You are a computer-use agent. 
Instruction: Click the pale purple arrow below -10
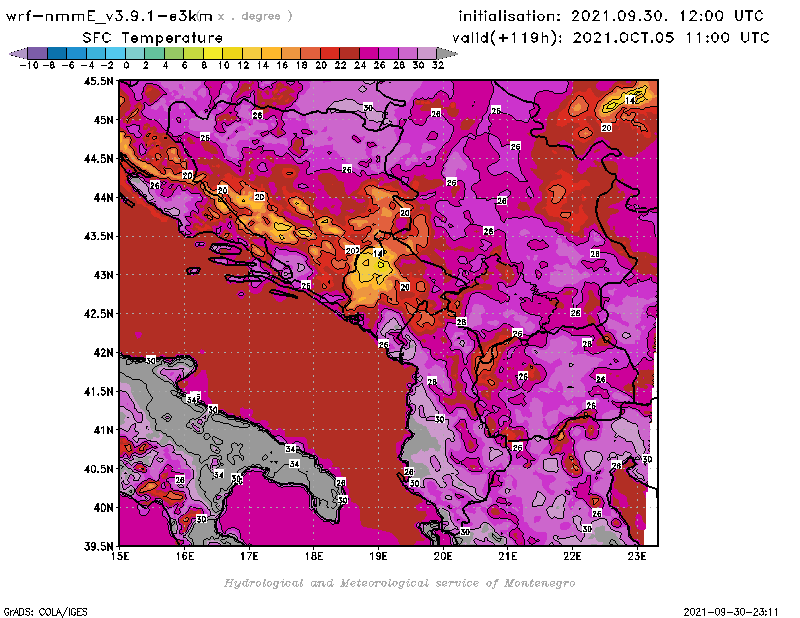[19, 53]
